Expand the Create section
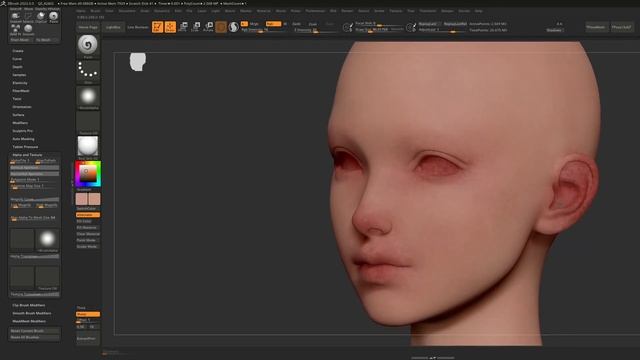This screenshot has height=360, width=640. [18, 51]
